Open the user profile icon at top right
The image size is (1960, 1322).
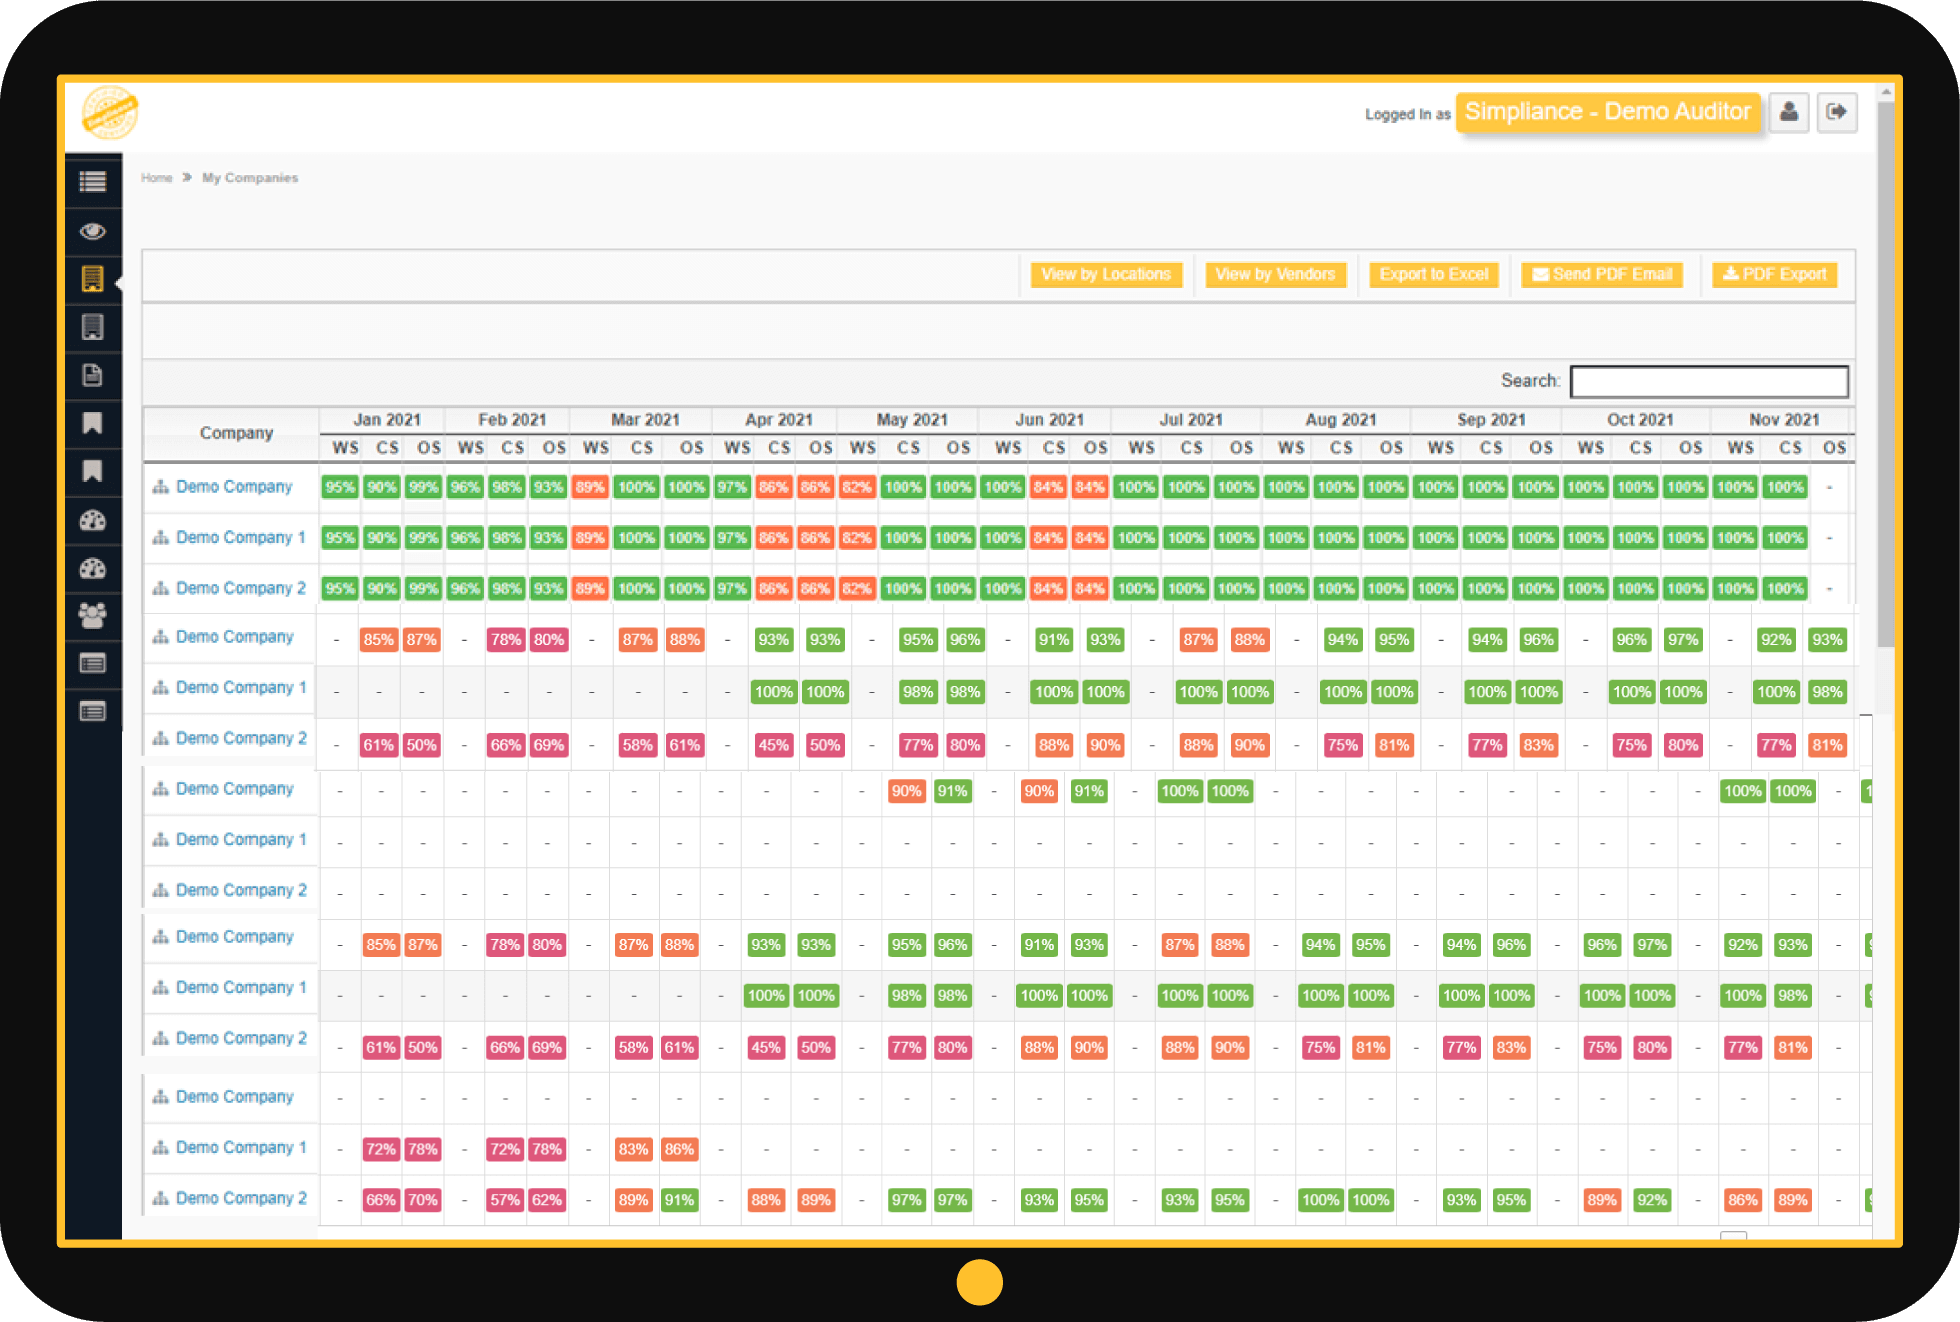1789,112
